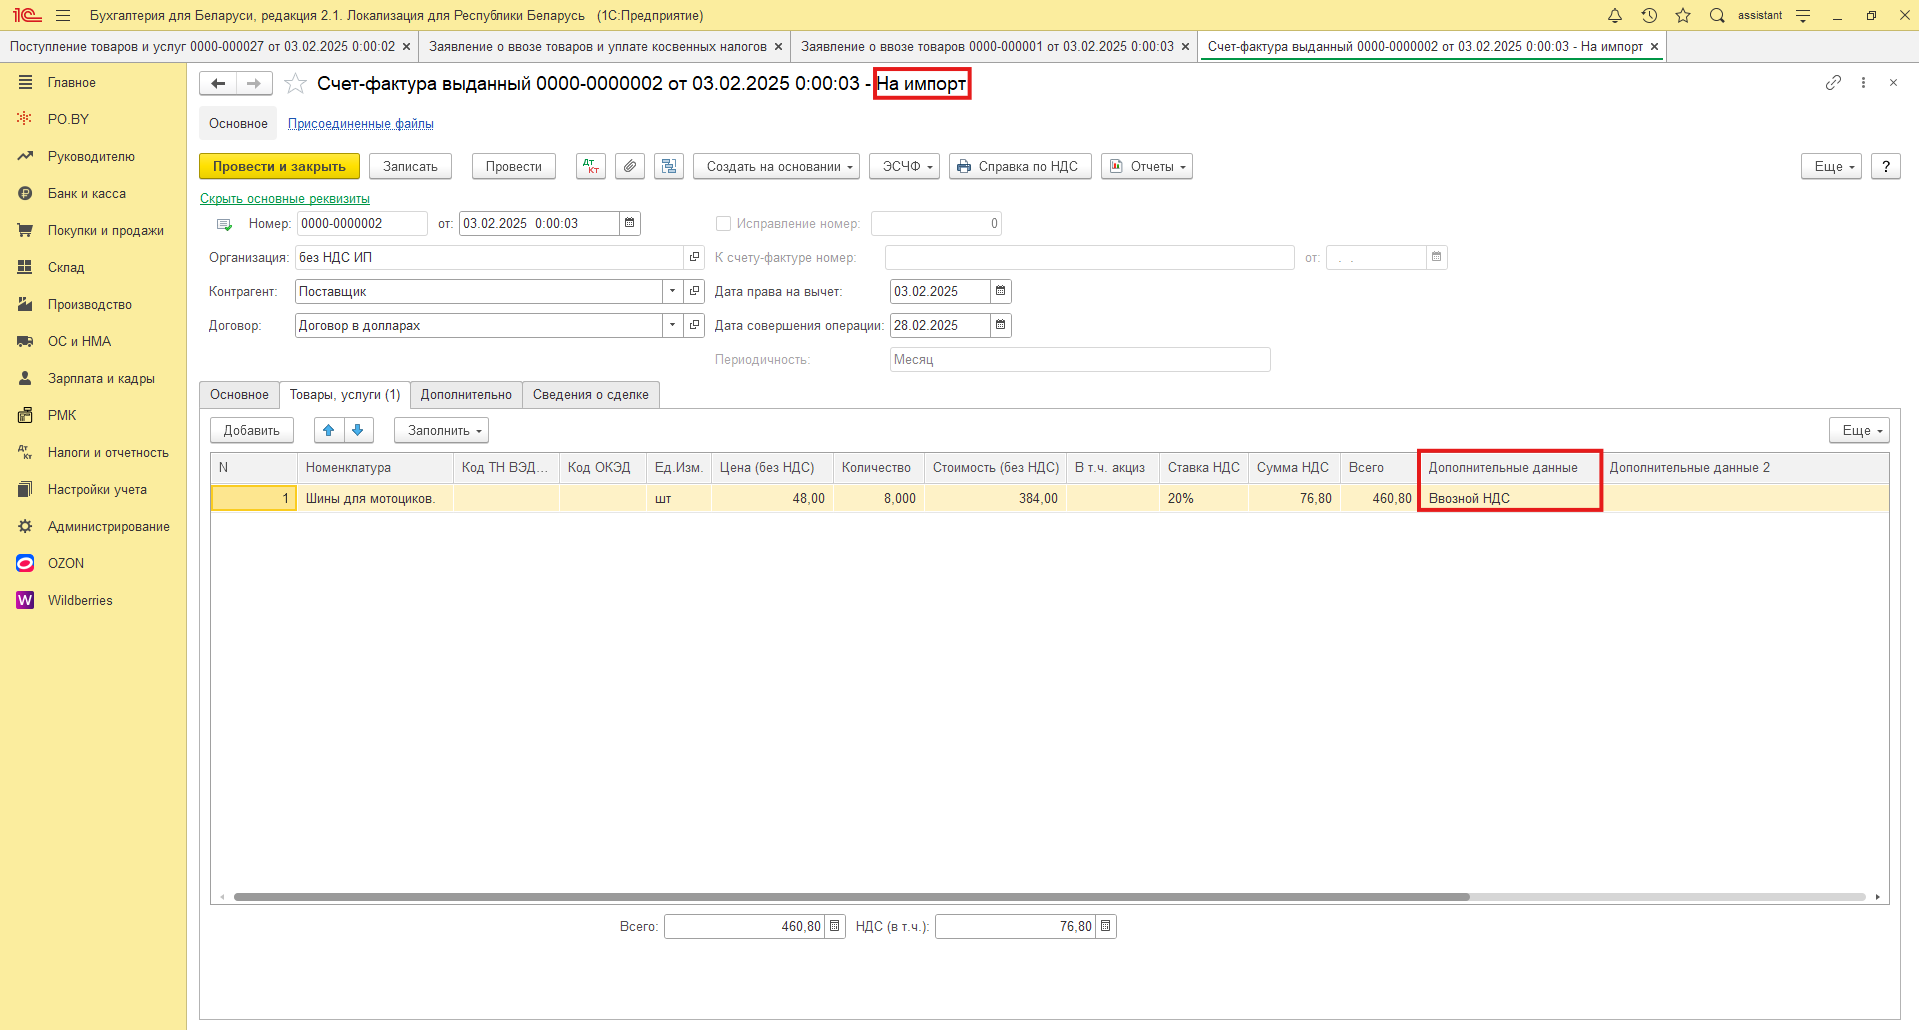
Task: Expand the Заполнить dropdown in table toolbar
Action: coord(441,431)
